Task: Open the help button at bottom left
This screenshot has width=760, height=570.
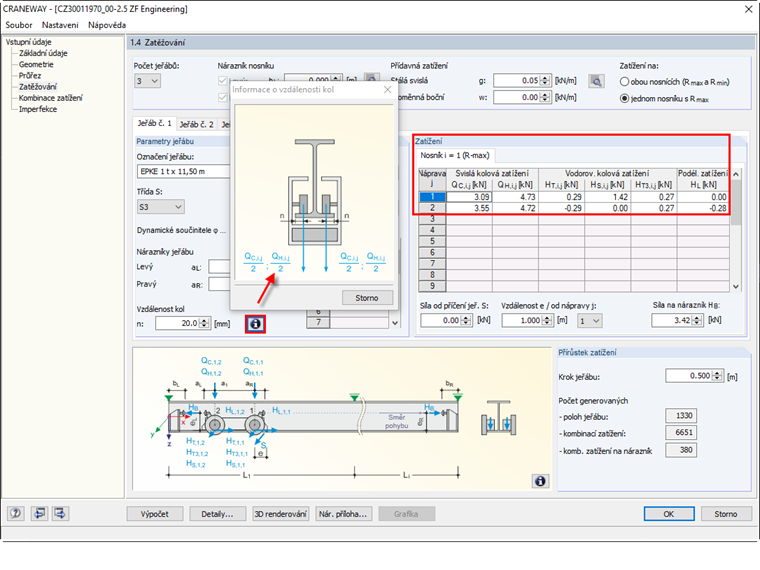Action: tap(16, 513)
